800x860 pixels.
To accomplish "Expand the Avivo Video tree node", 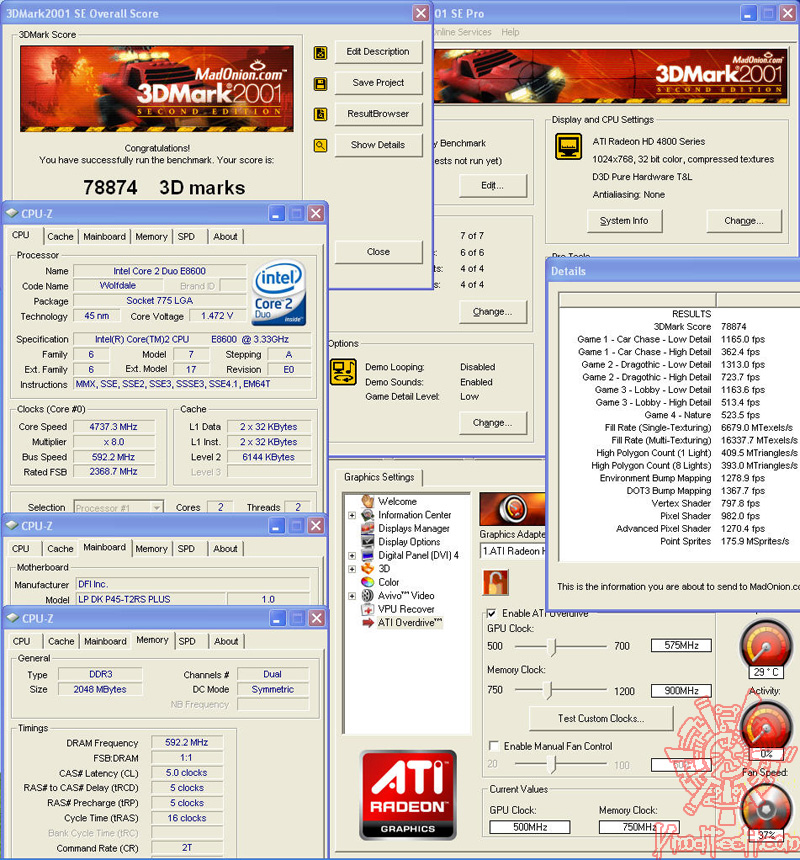I will coord(352,596).
